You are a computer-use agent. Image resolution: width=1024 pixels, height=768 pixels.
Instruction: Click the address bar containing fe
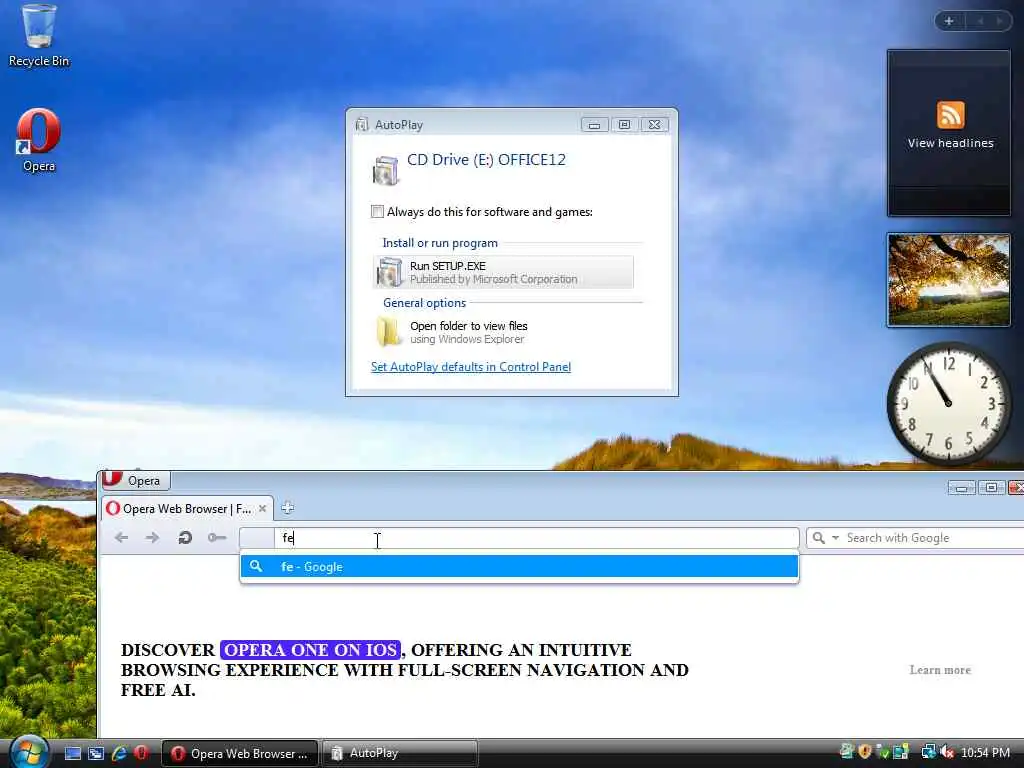(536, 538)
